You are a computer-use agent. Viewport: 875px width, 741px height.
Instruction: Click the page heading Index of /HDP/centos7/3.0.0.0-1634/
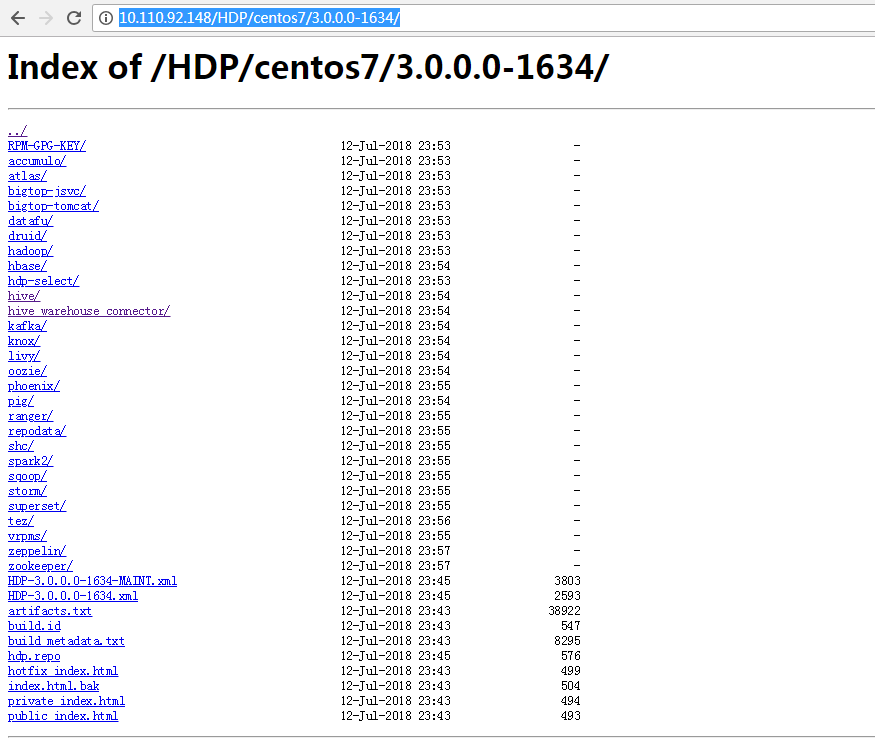pyautogui.click(x=308, y=68)
